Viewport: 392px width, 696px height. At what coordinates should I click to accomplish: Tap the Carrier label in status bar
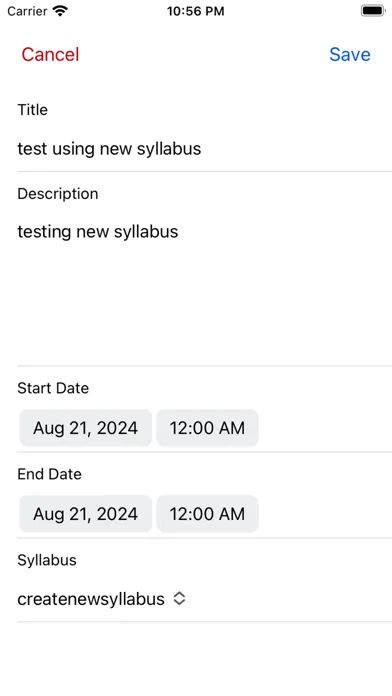27,11
